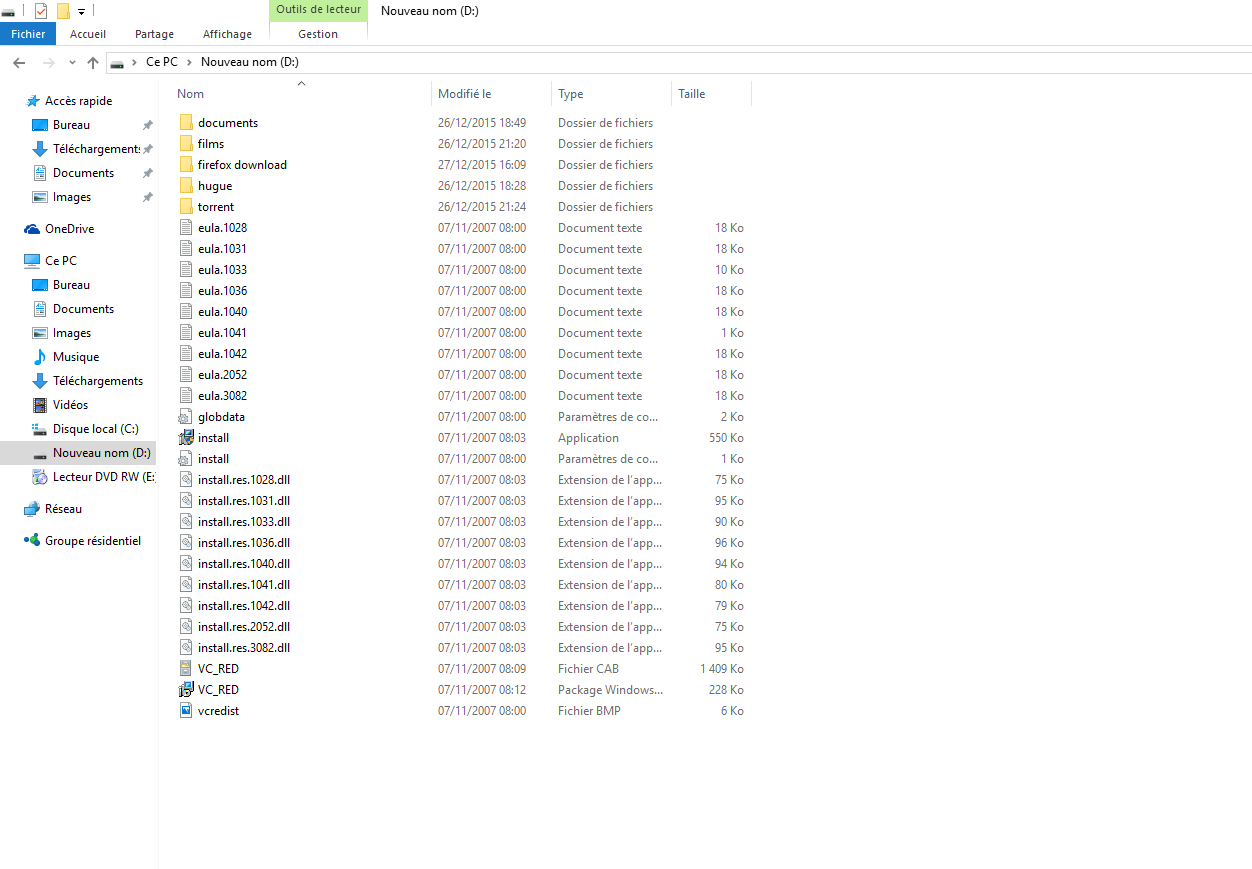Select the torrent folder icon
The image size is (1252, 869).
(186, 207)
